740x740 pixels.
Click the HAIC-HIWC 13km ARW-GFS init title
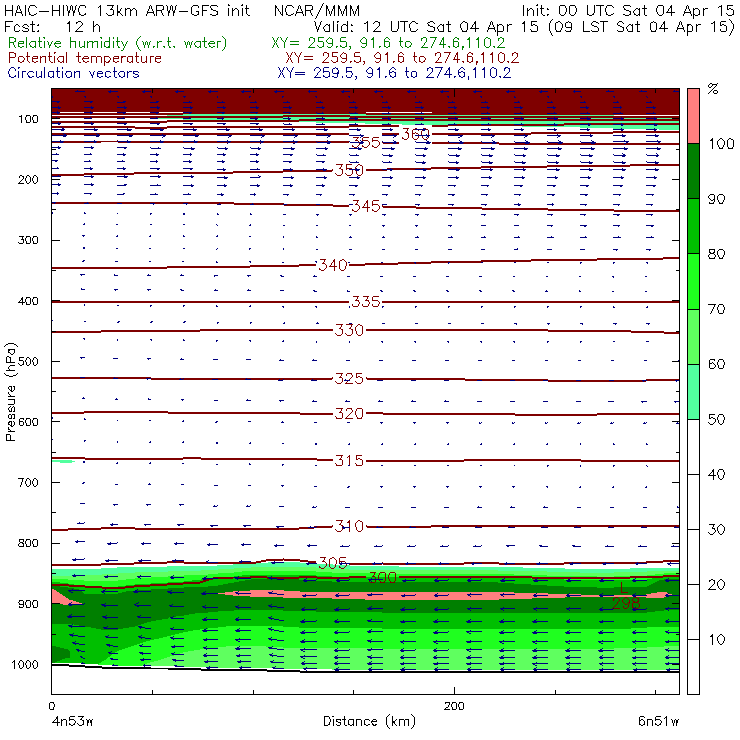[x=126, y=11]
